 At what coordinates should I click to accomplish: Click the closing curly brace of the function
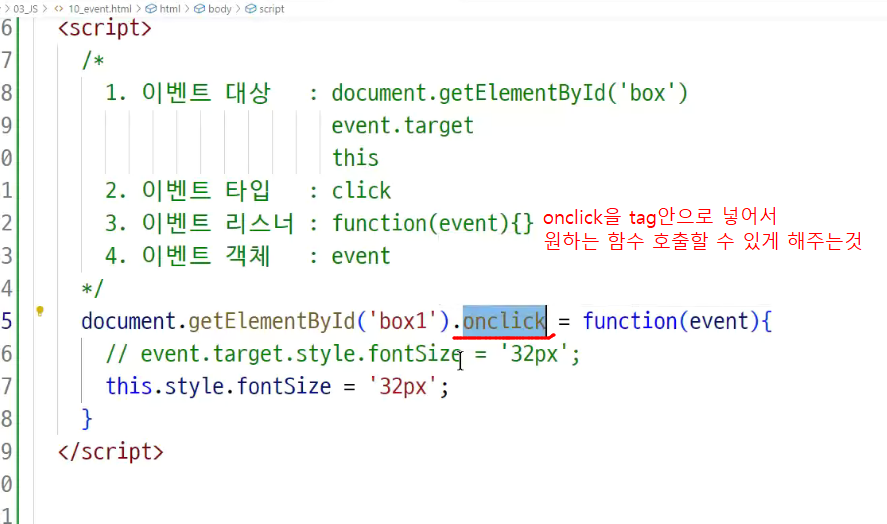(87, 419)
